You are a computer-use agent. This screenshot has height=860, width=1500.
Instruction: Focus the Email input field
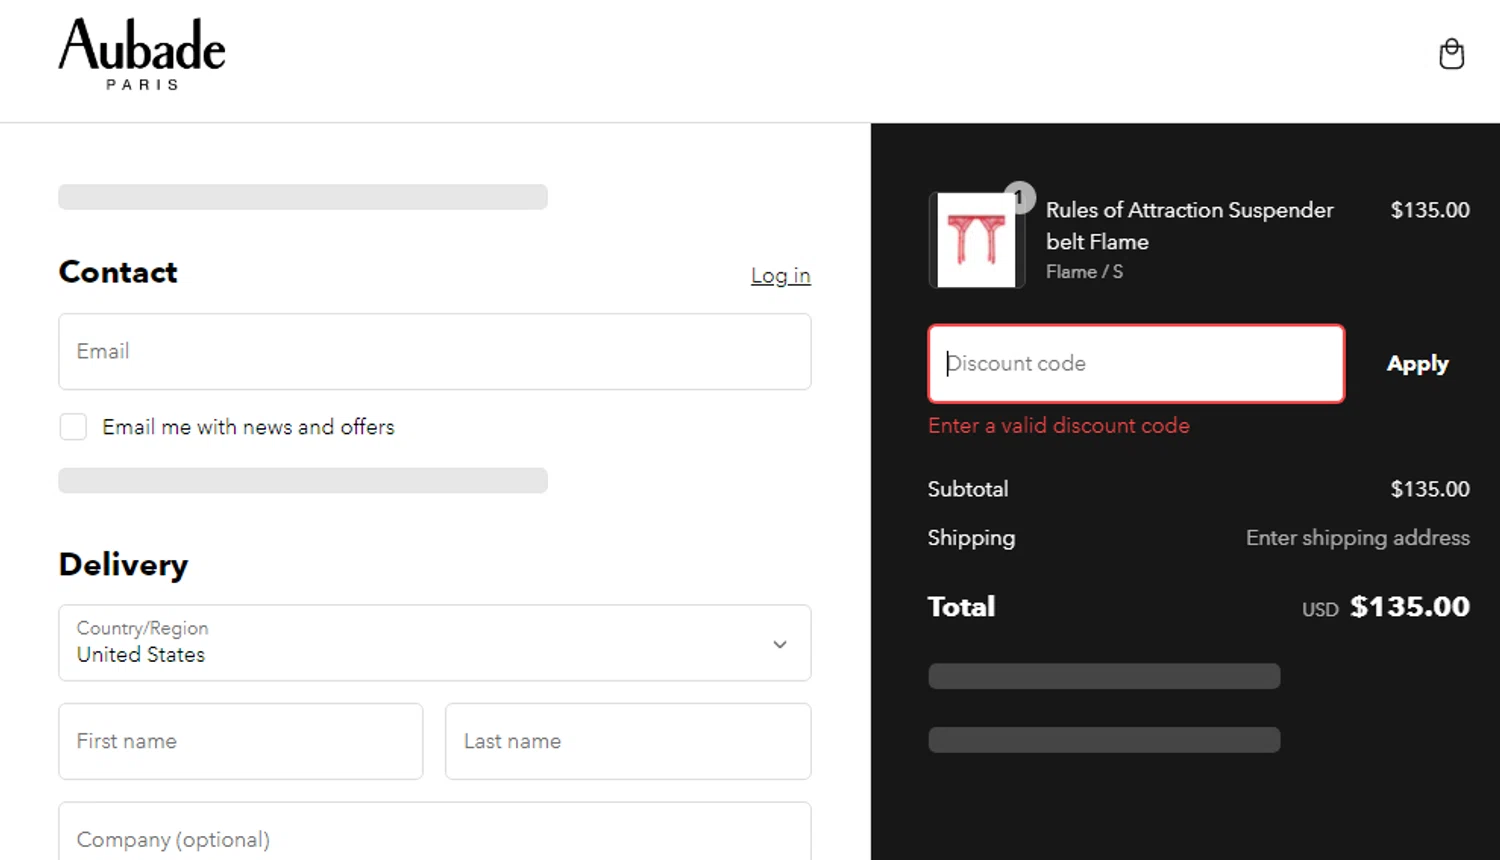[x=435, y=351]
